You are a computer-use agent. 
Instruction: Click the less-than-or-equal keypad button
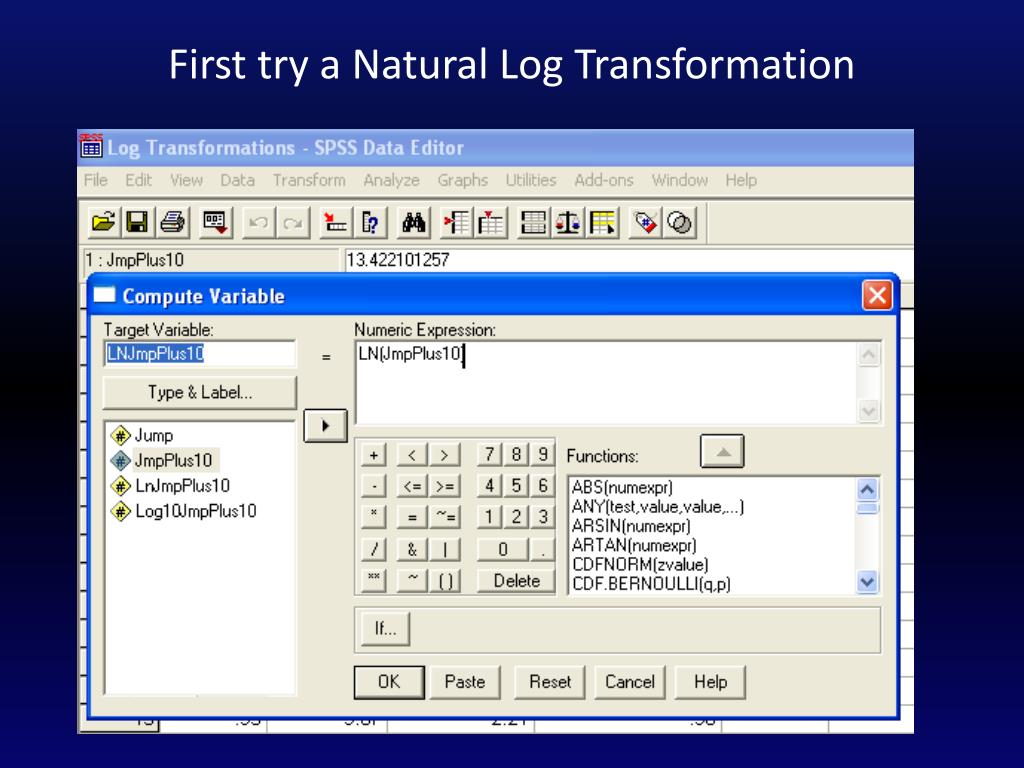pyautogui.click(x=412, y=487)
